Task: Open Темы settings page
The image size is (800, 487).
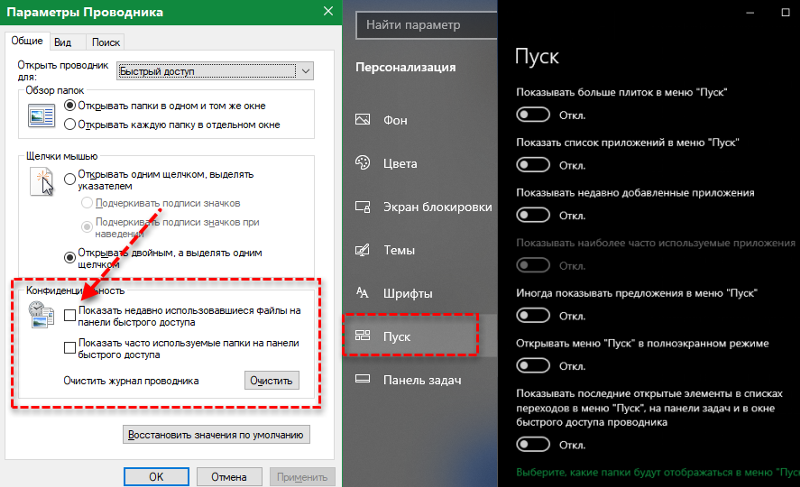Action: [419, 250]
